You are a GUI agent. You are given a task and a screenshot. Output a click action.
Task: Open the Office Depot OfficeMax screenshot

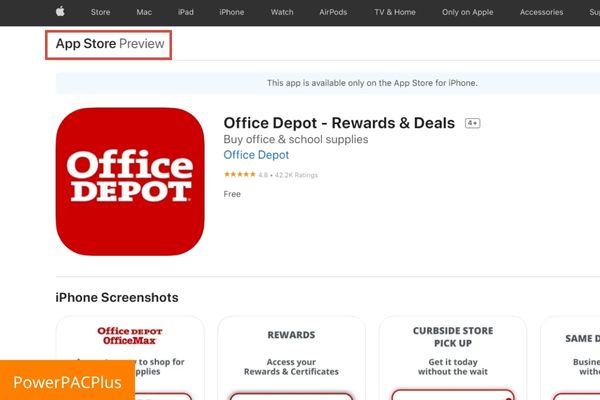(130, 358)
